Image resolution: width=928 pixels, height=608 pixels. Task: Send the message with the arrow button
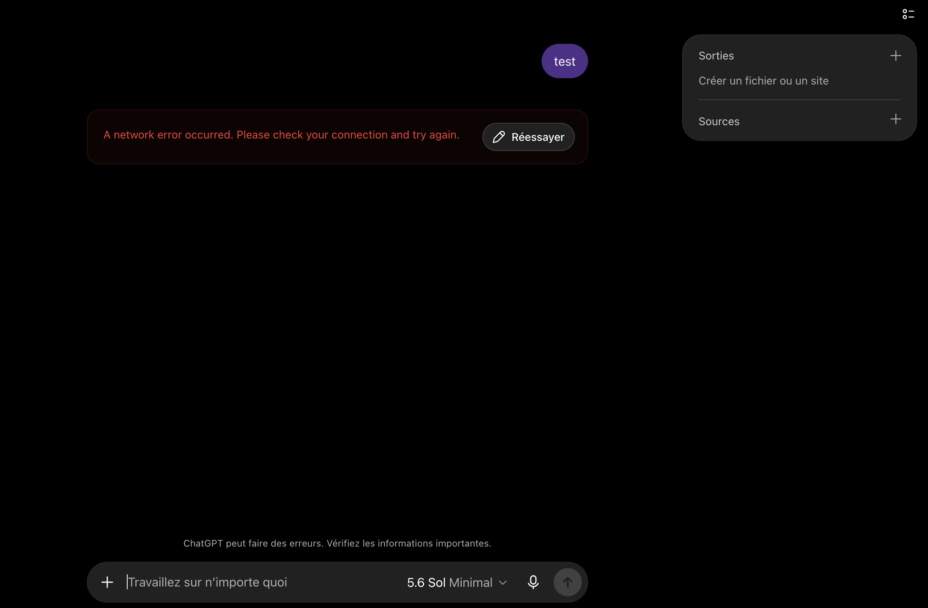click(567, 582)
